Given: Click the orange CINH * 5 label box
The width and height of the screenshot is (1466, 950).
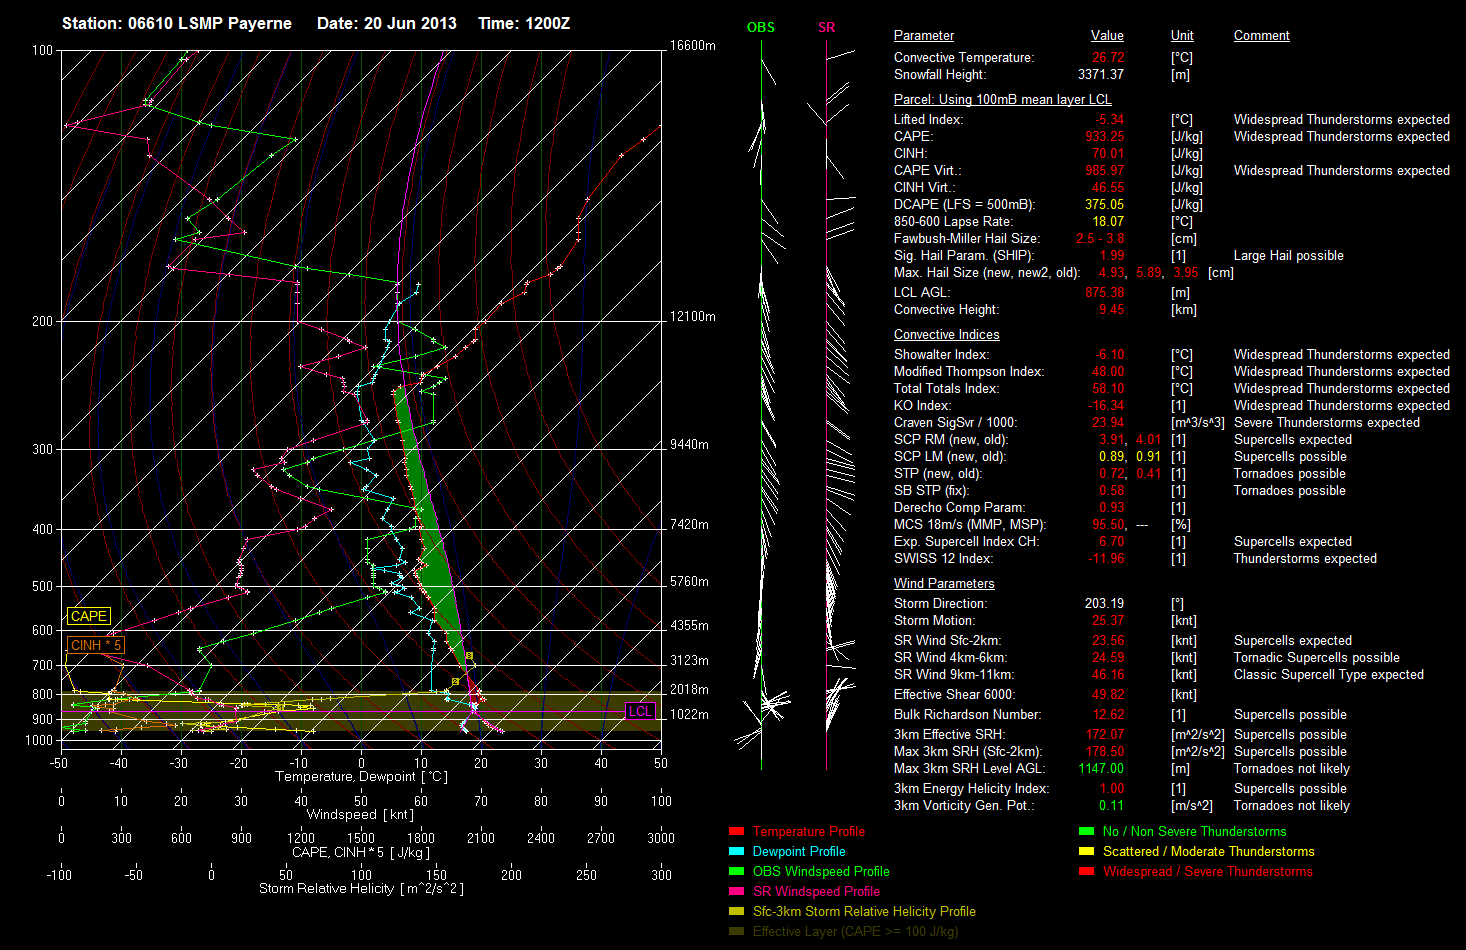Looking at the screenshot, I should pyautogui.click(x=95, y=646).
